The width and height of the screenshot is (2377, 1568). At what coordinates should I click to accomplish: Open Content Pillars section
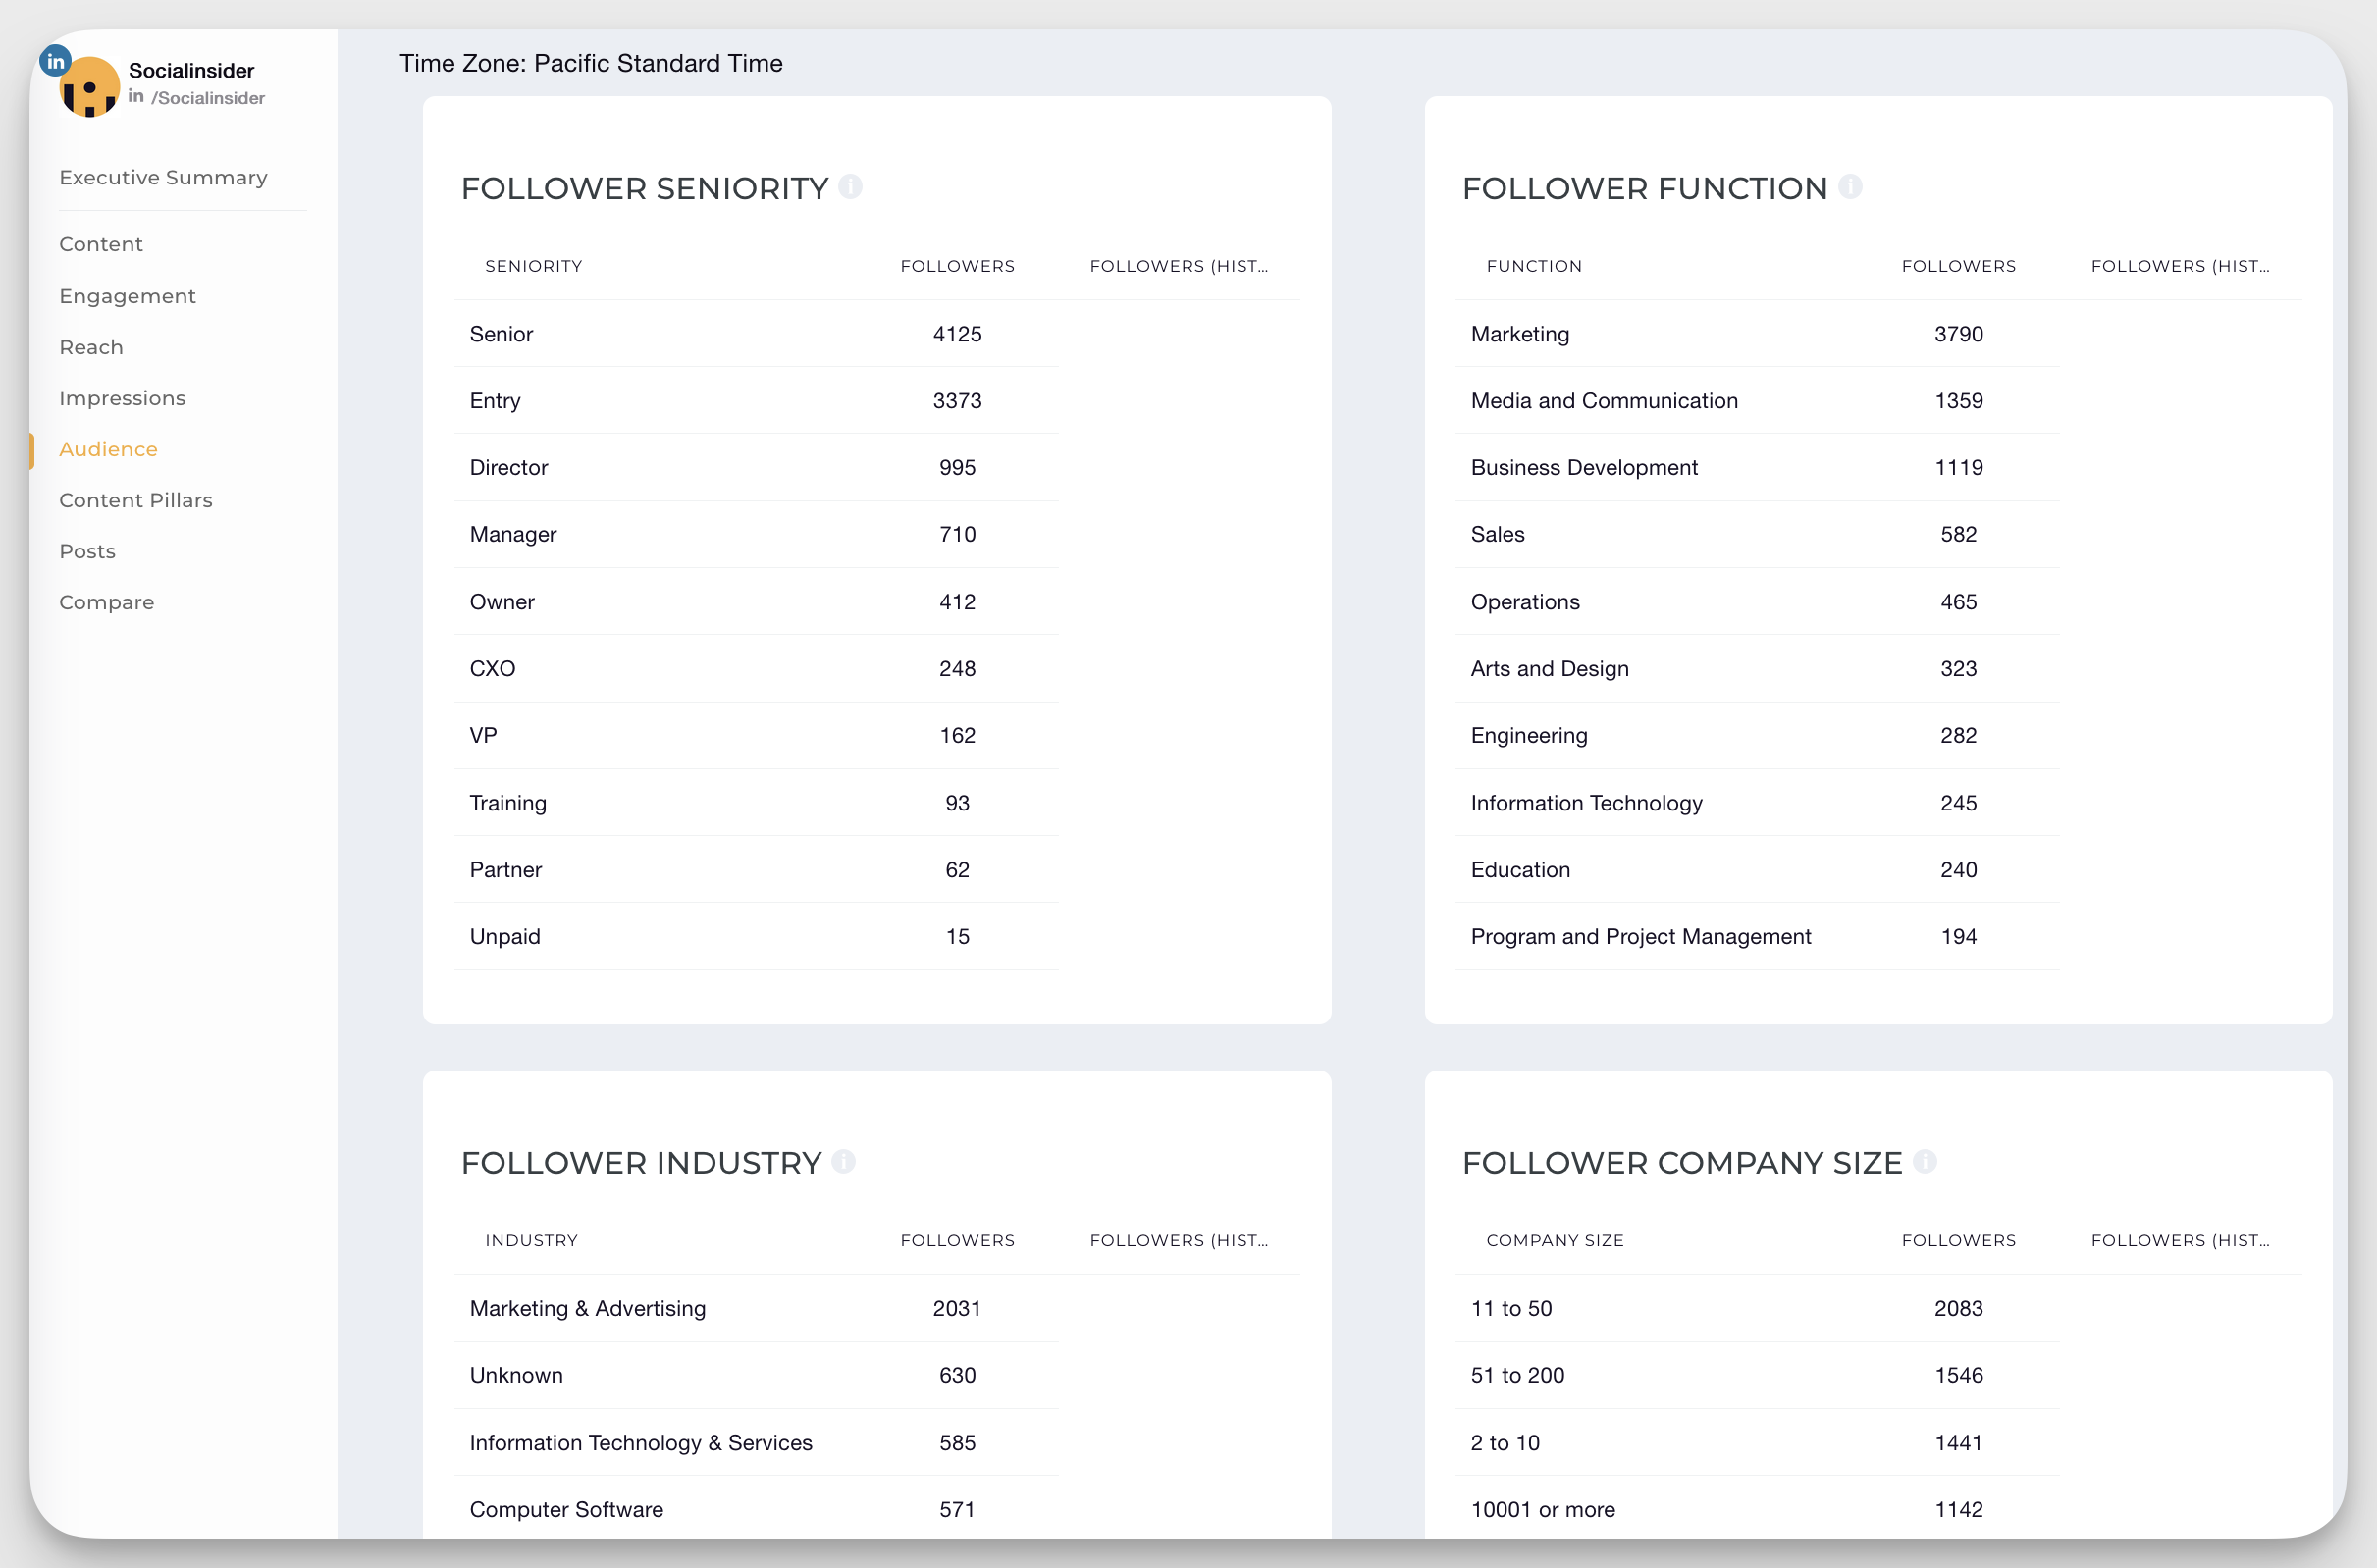(x=136, y=500)
